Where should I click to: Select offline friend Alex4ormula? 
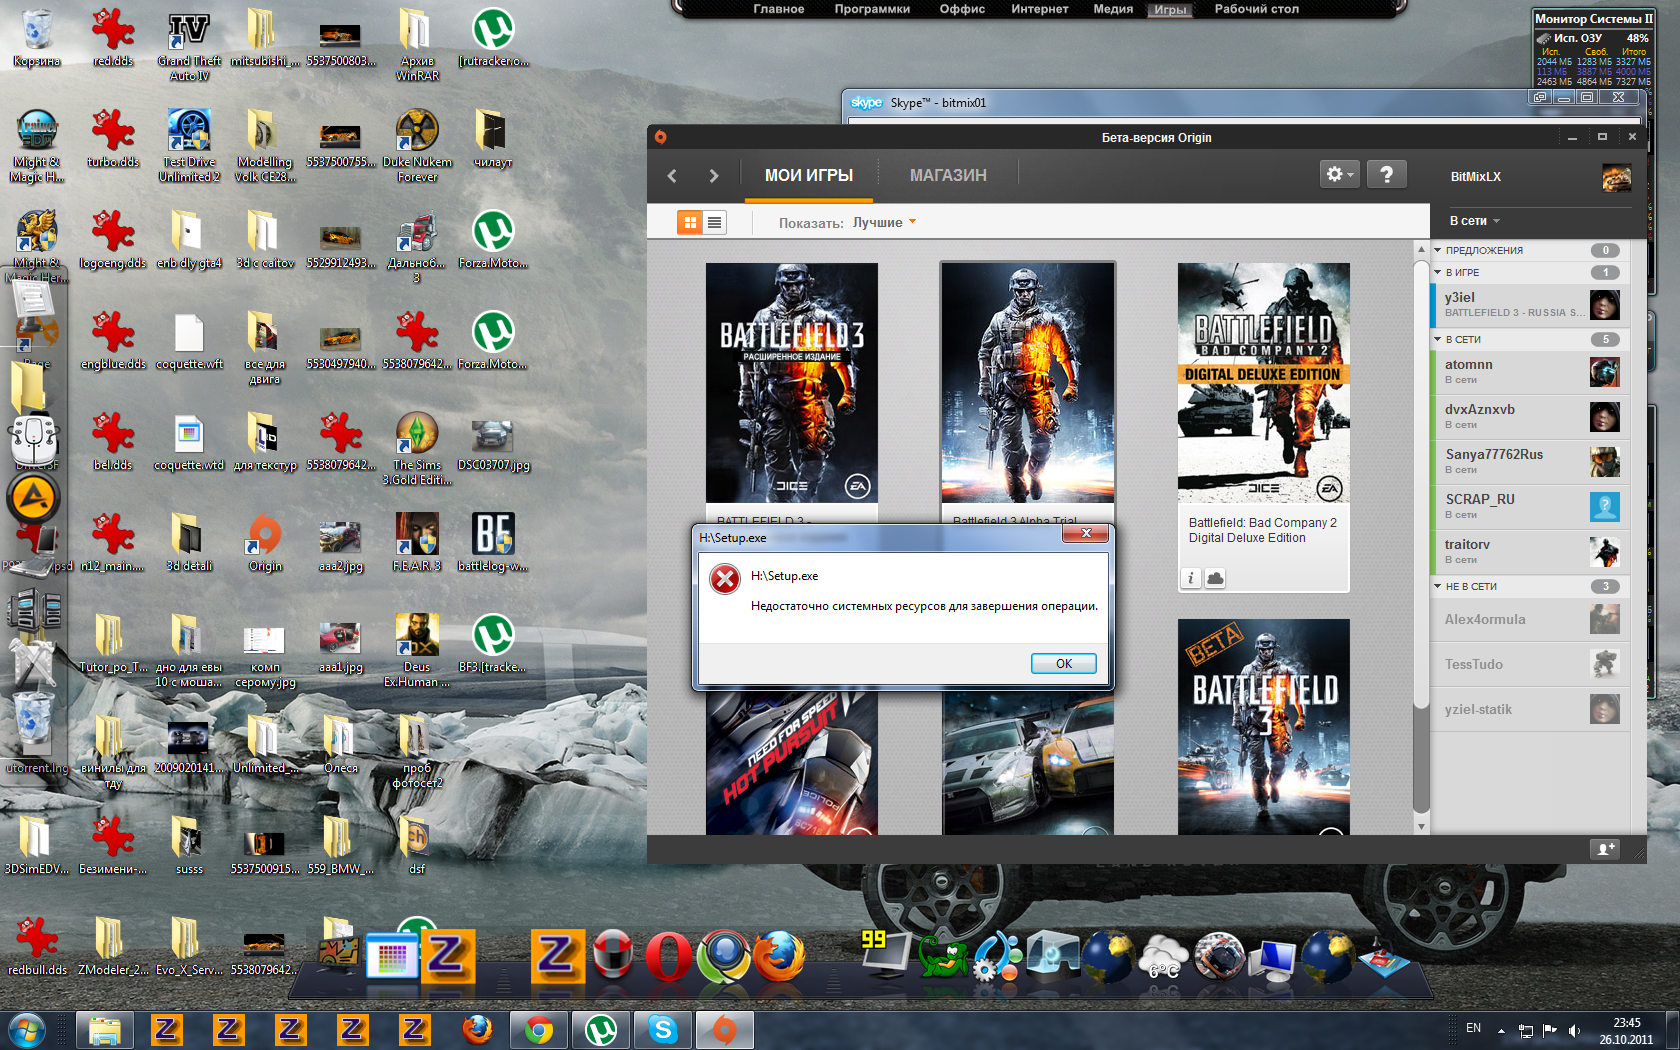[1529, 620]
